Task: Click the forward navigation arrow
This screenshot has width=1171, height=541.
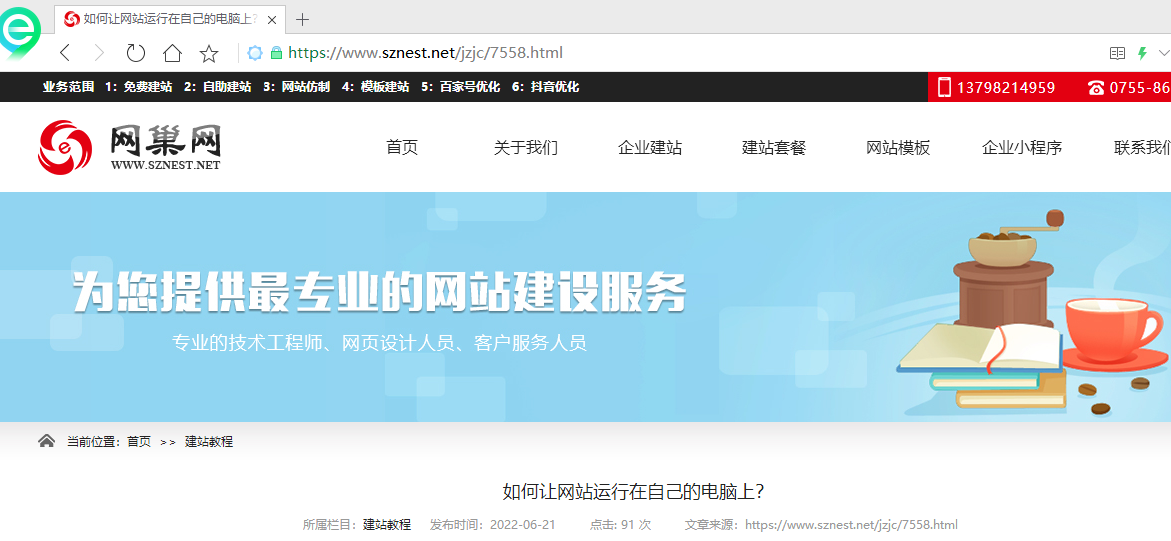Action: (x=98, y=53)
